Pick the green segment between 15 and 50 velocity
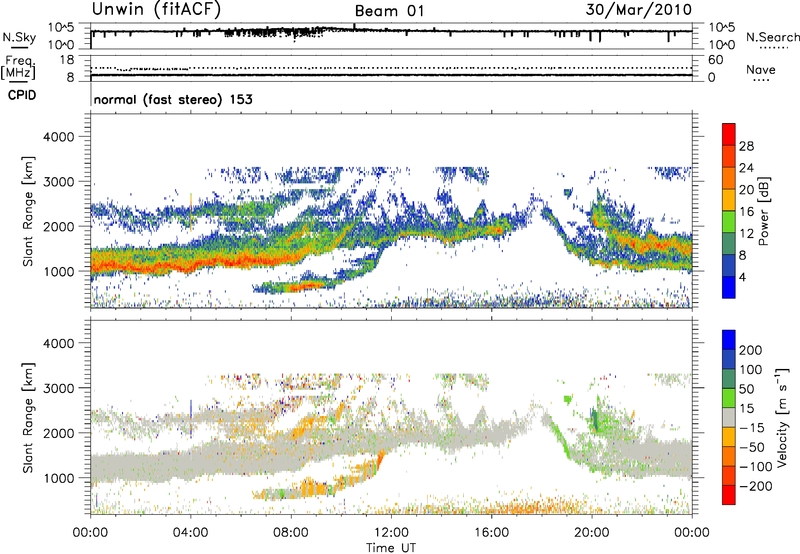Screen dimensions: 800x554 point(729,398)
